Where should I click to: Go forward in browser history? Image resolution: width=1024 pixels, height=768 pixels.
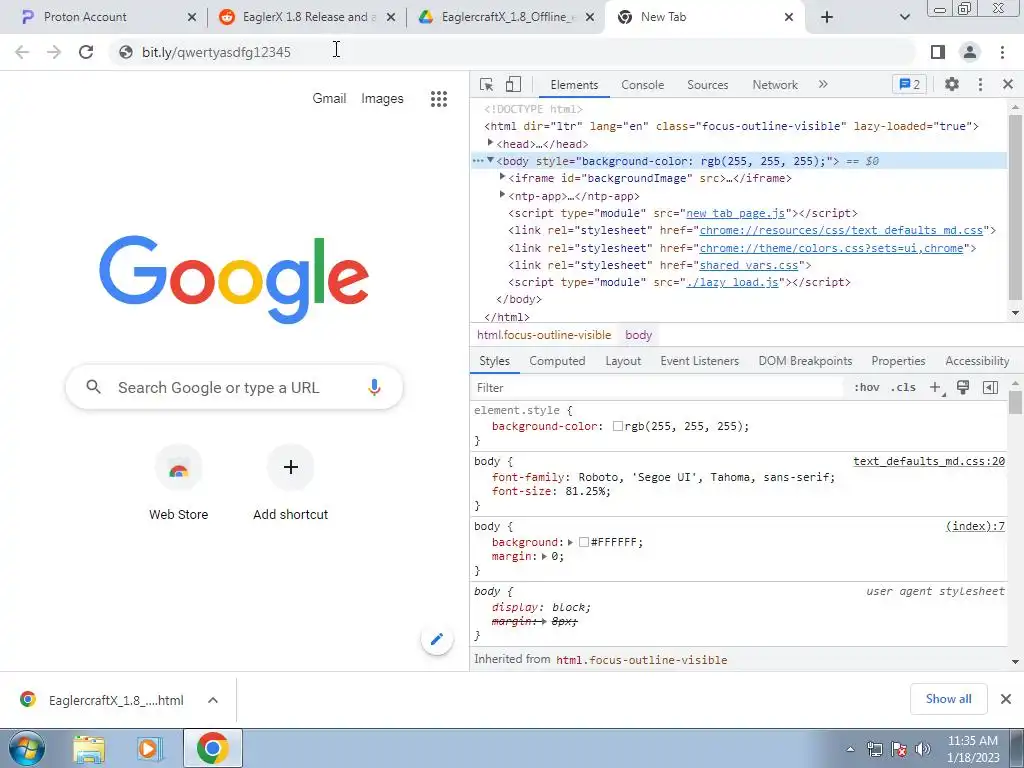click(54, 52)
